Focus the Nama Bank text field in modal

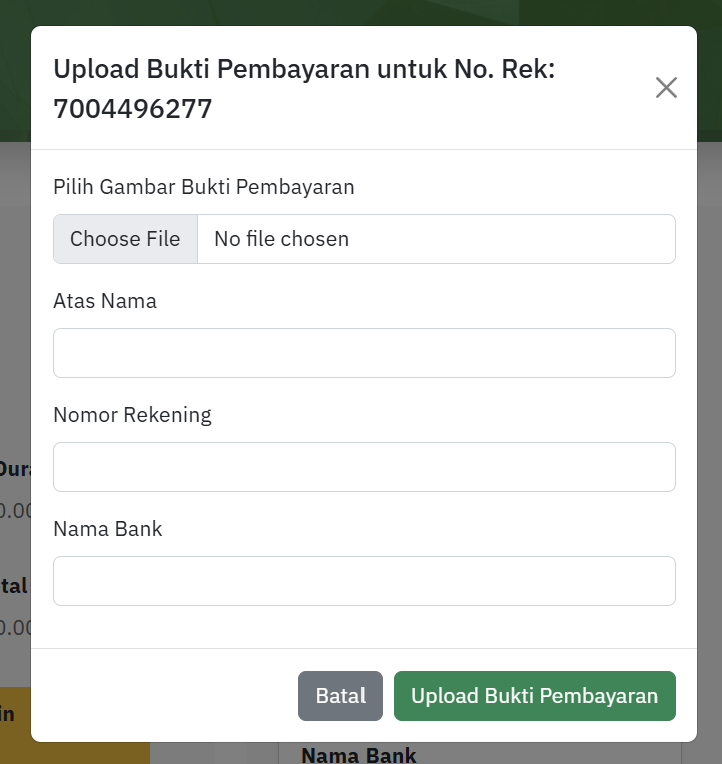pyautogui.click(x=364, y=581)
